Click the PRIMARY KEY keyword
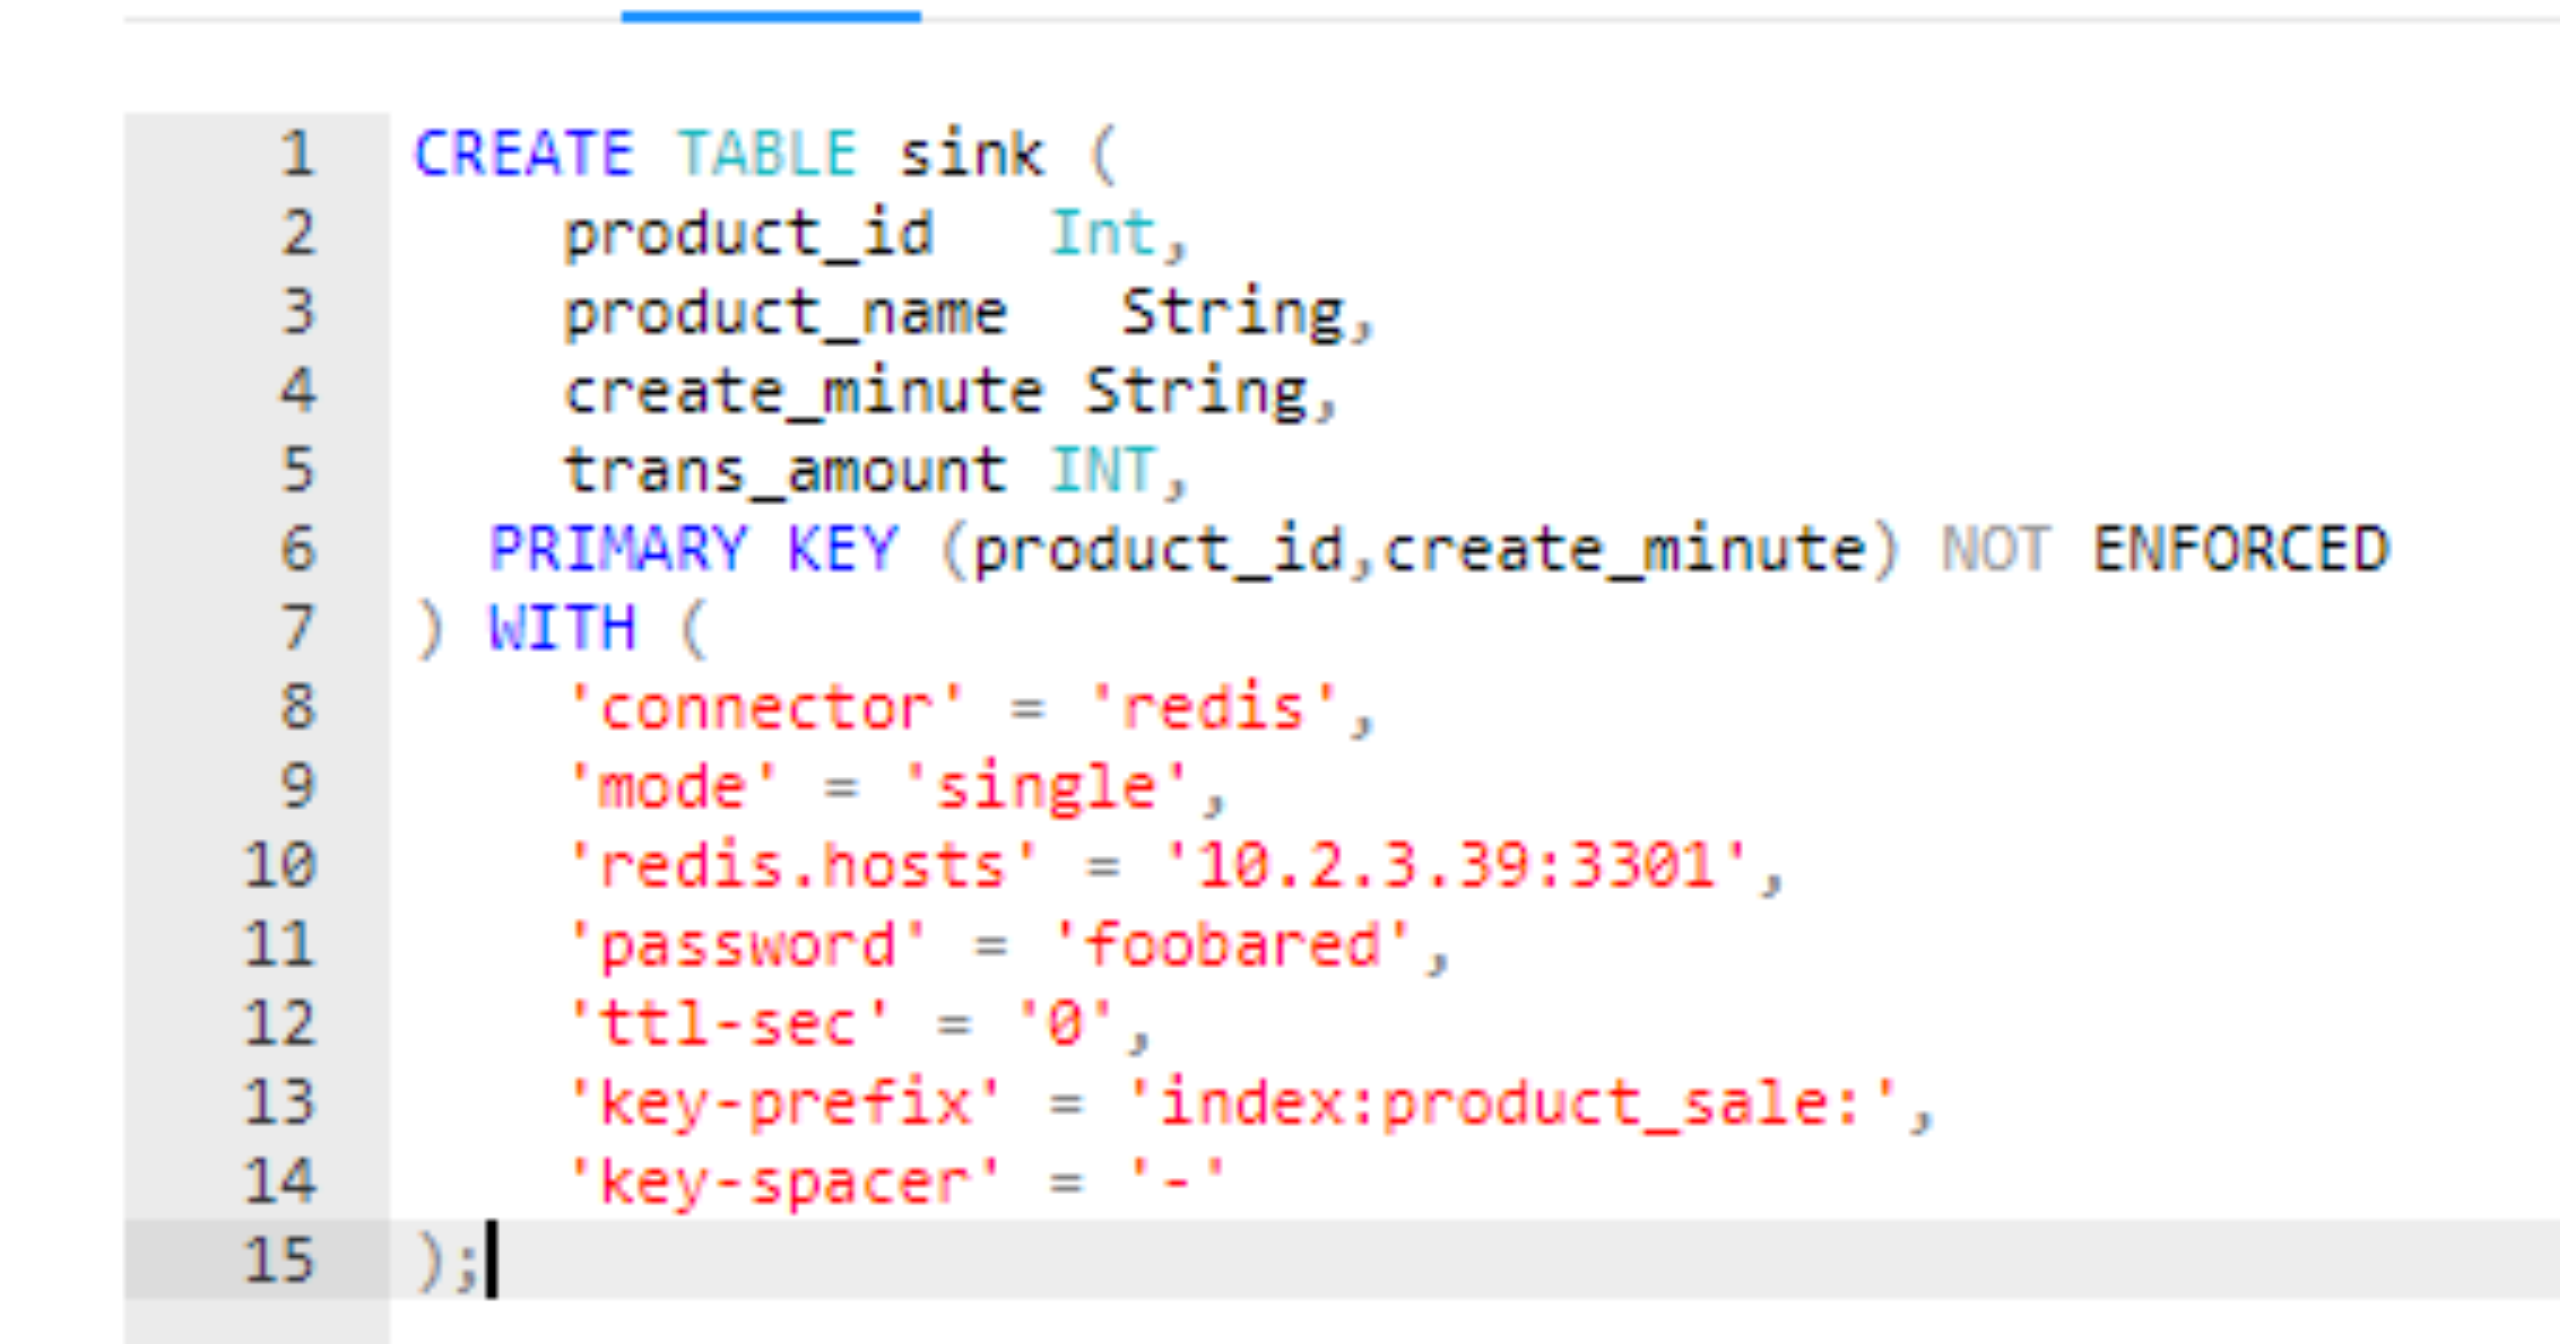 pos(692,549)
